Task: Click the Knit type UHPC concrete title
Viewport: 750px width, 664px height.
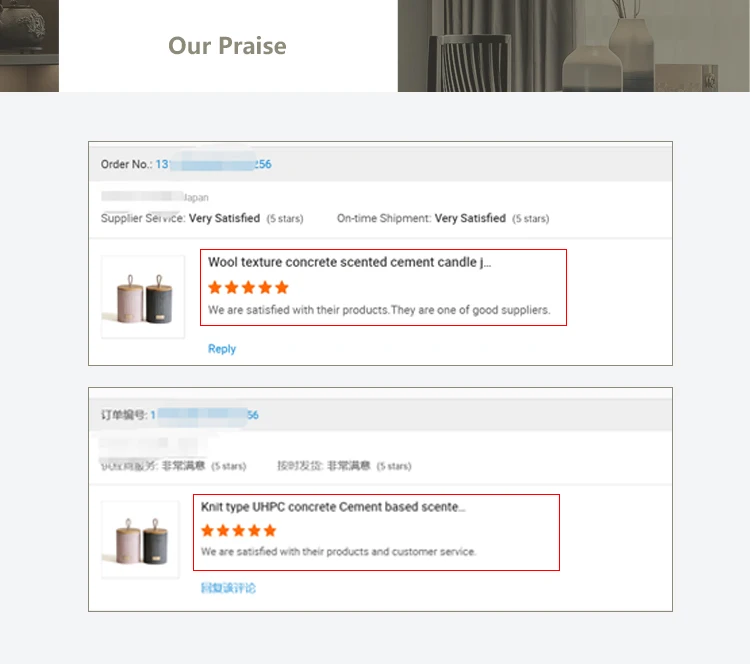Action: click(333, 507)
